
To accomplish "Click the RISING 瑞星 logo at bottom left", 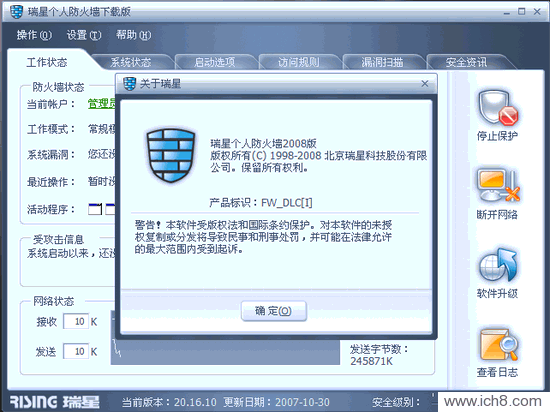I will (55, 402).
